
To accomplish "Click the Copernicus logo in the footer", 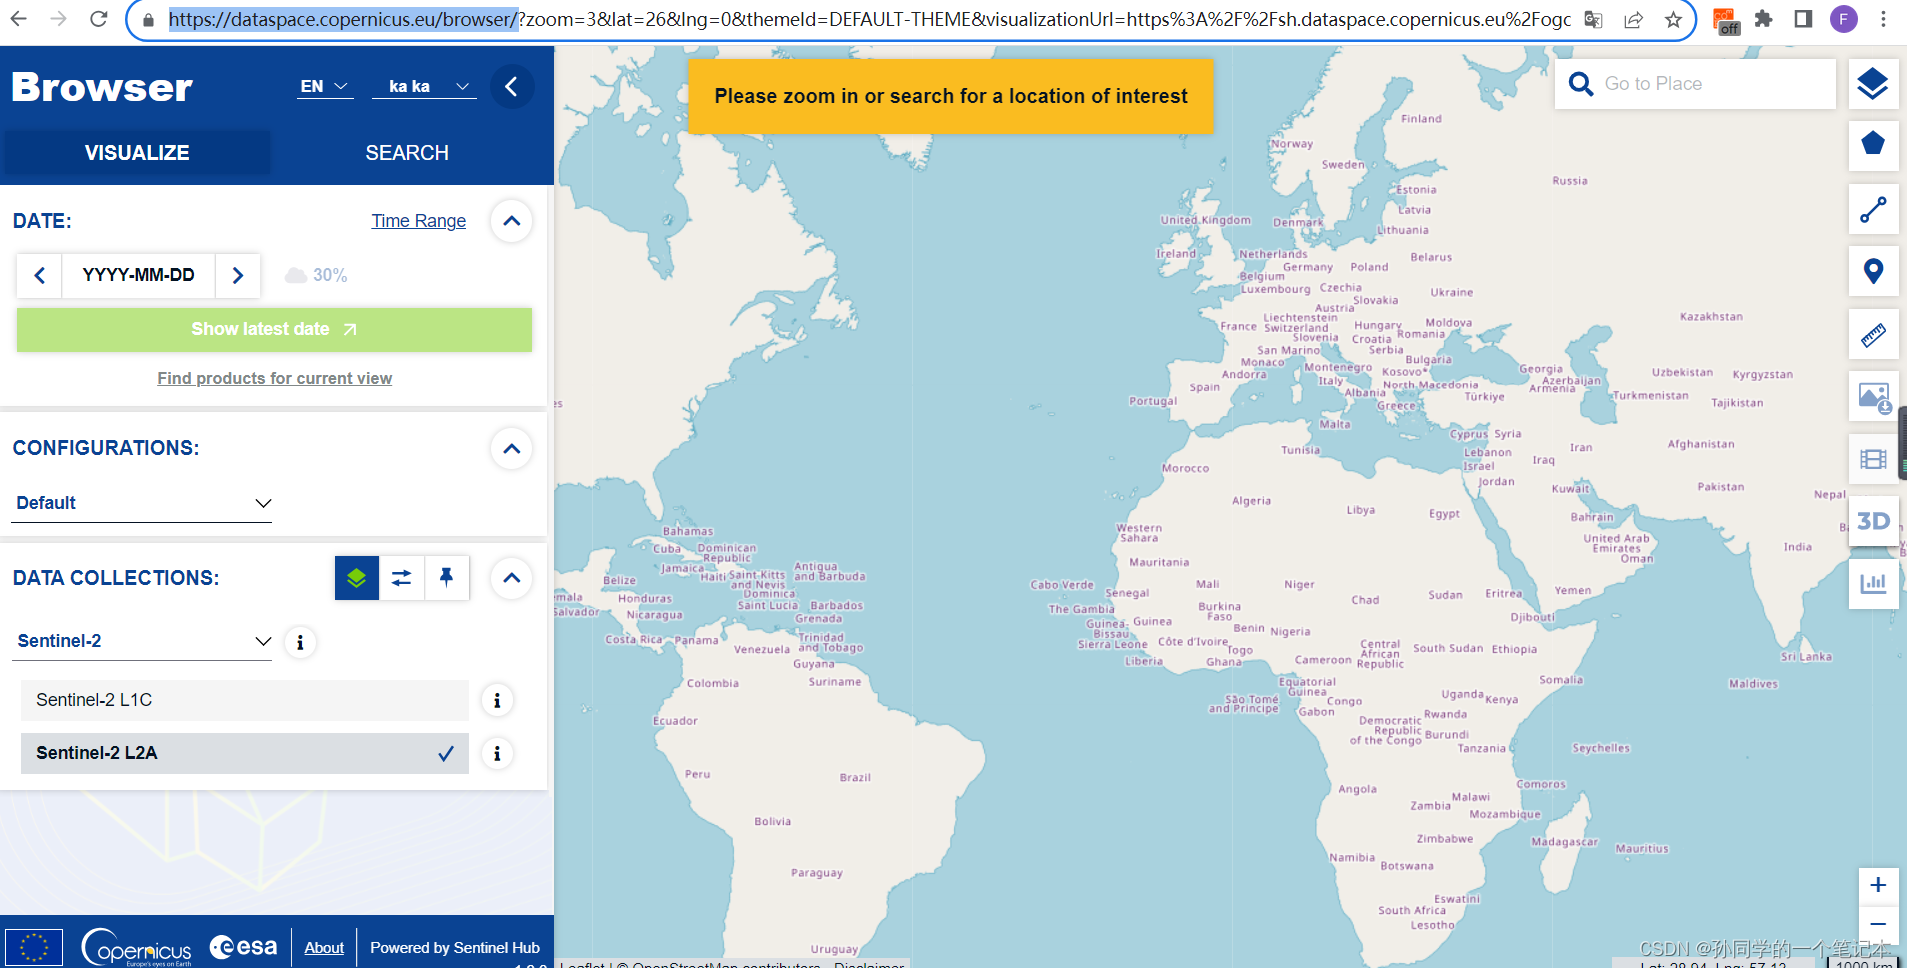I will point(136,947).
